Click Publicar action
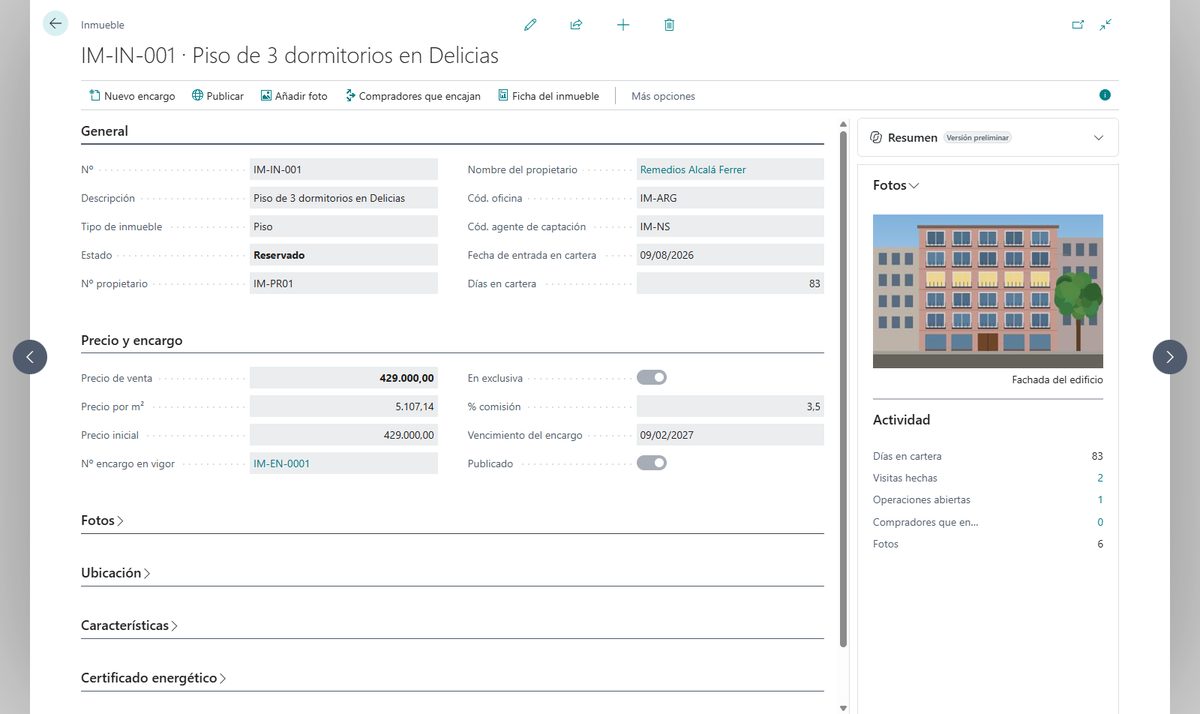Viewport: 1200px width, 714px height. tap(217, 96)
